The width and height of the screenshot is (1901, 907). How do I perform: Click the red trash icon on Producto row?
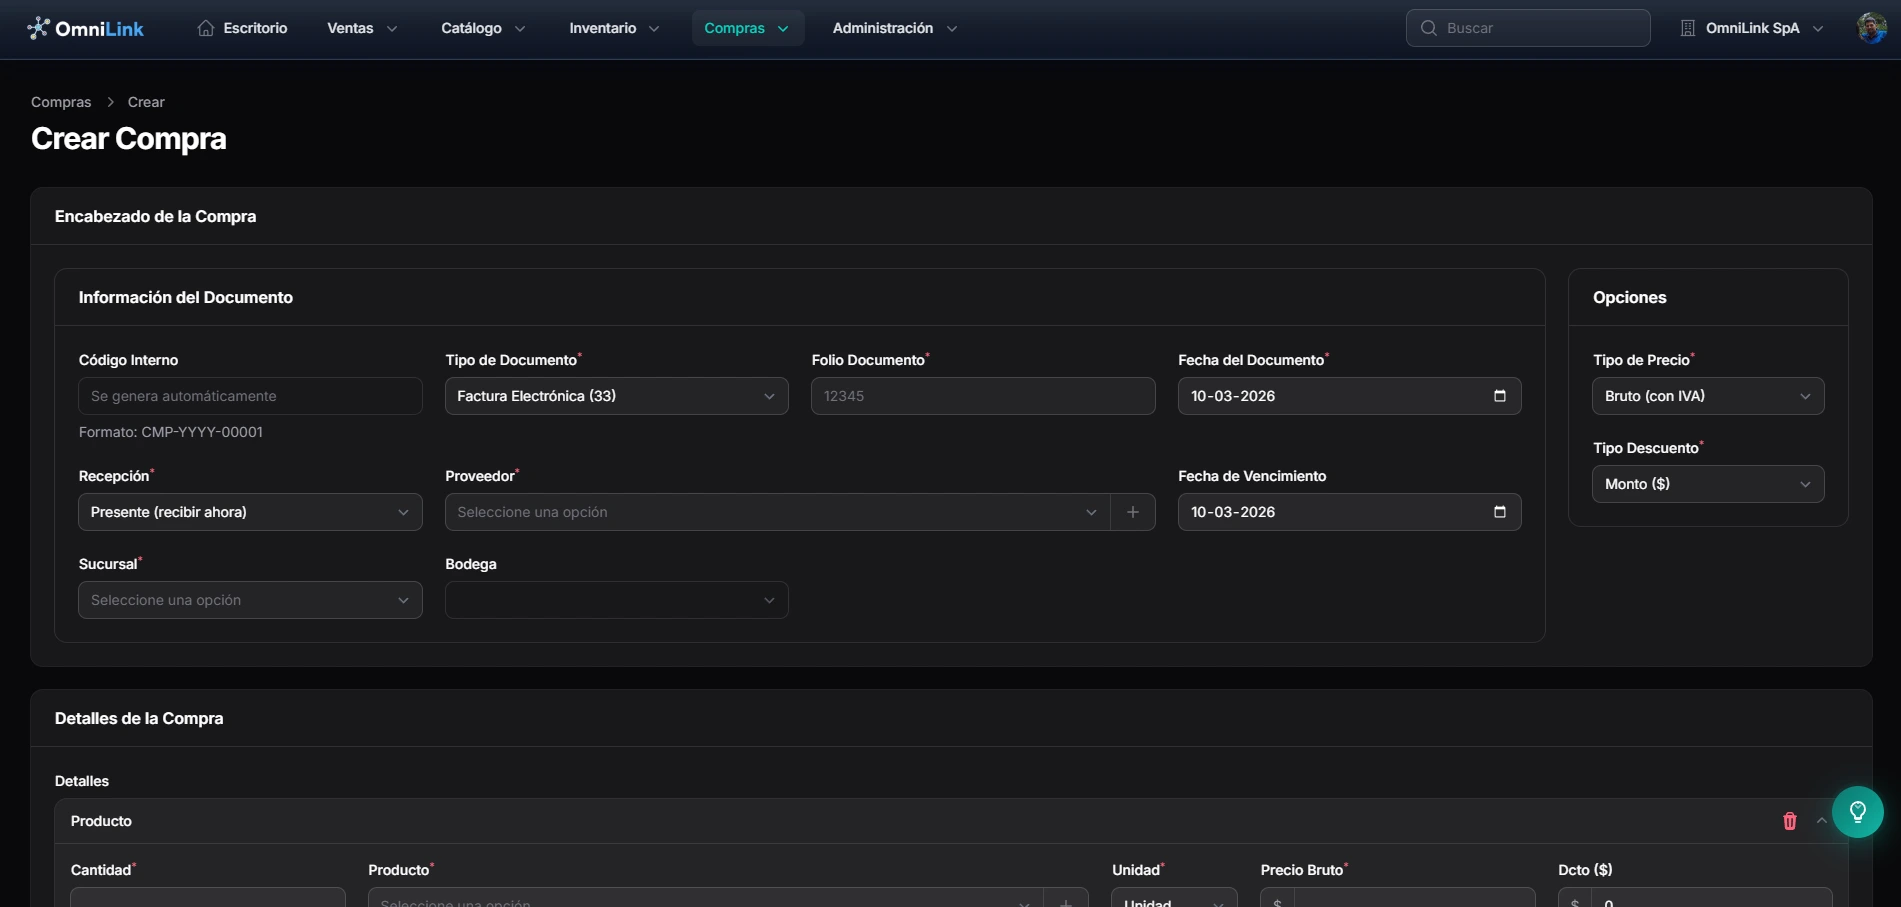click(1790, 821)
